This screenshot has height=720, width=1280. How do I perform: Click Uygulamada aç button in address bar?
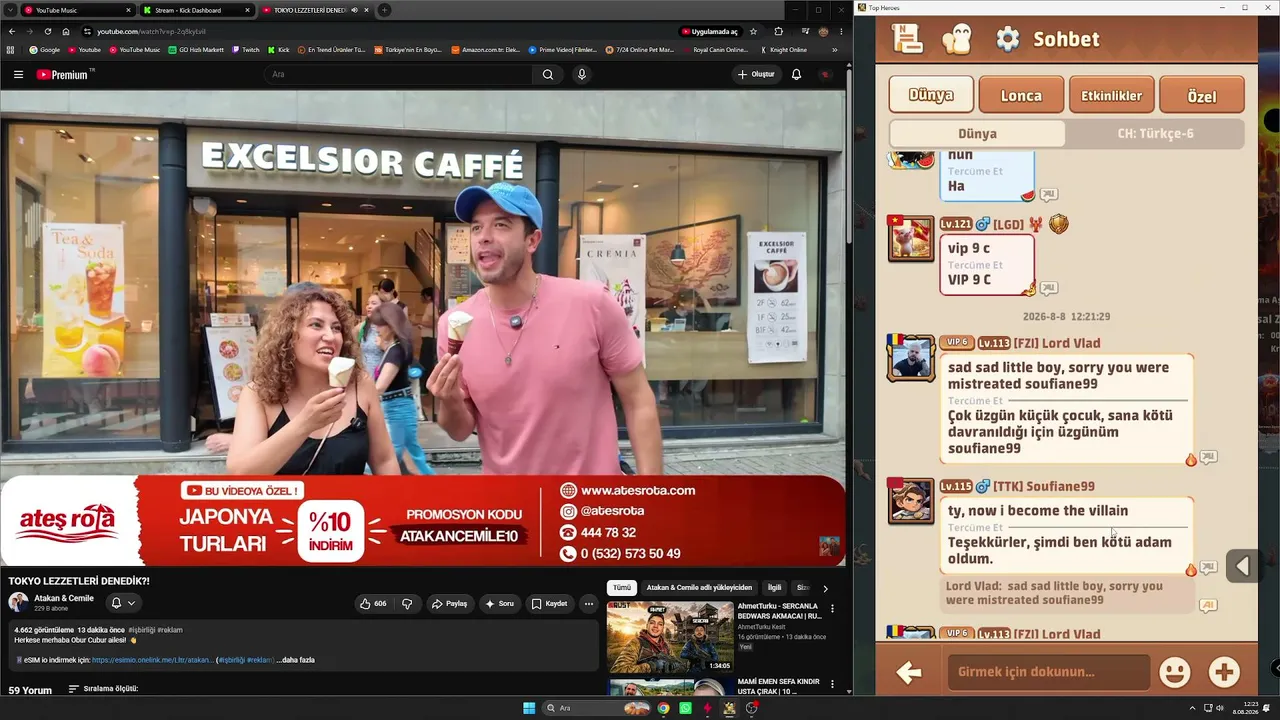click(x=709, y=31)
